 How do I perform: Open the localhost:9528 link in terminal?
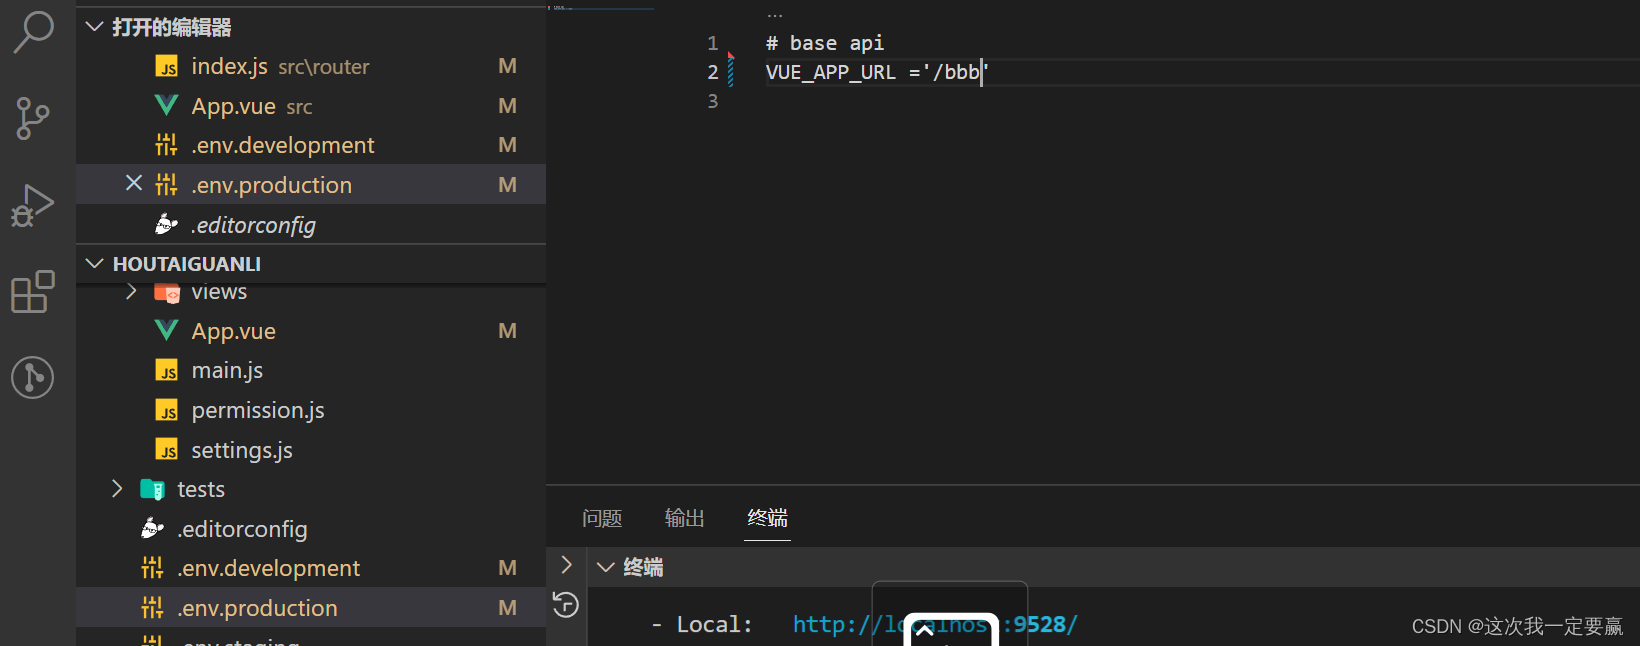[x=935, y=624]
